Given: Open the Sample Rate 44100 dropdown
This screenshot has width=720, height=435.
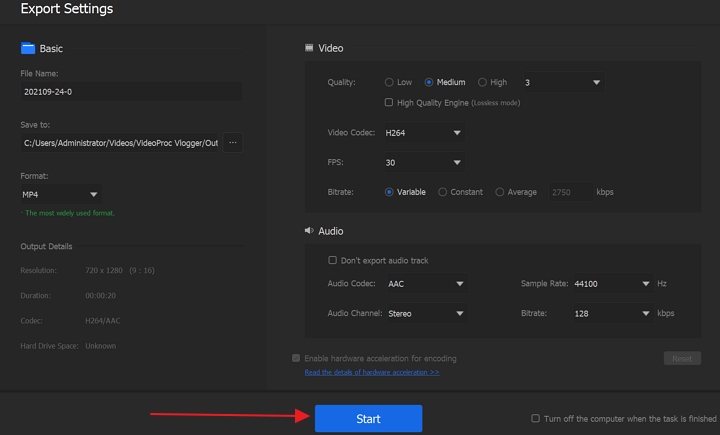Looking at the screenshot, I should click(x=611, y=284).
